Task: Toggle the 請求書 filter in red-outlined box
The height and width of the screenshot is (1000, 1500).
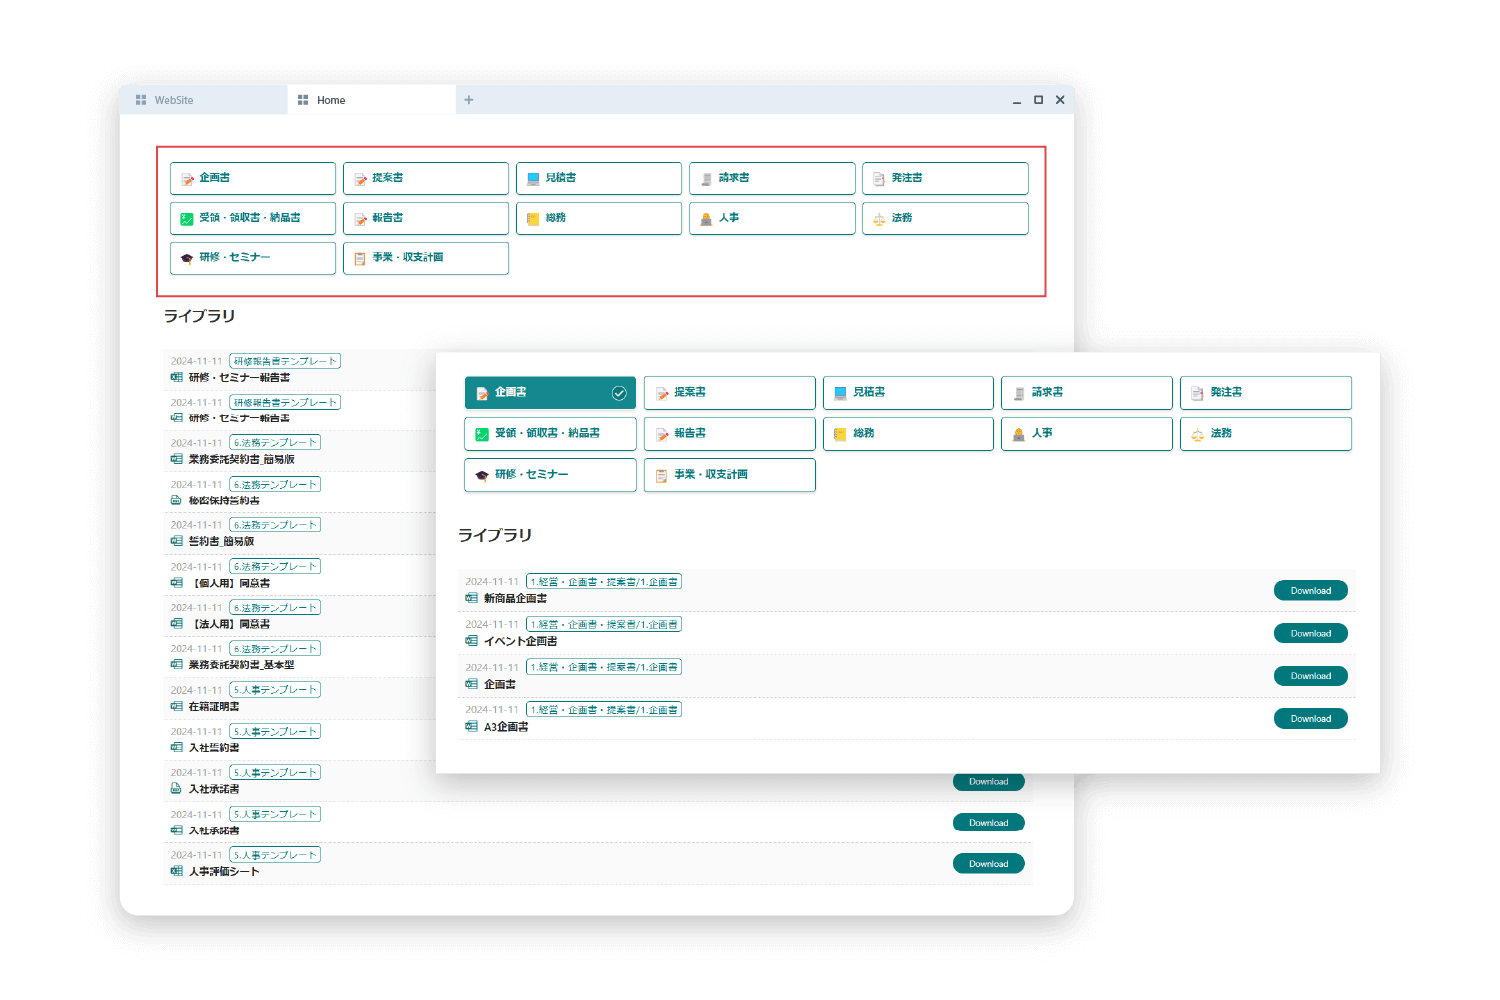Action: tap(771, 178)
